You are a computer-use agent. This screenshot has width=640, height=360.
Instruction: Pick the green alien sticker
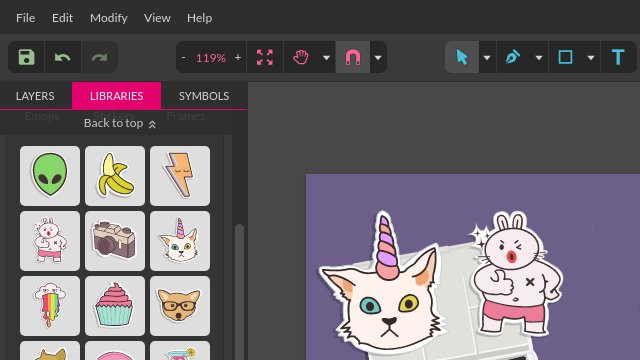tap(50, 176)
